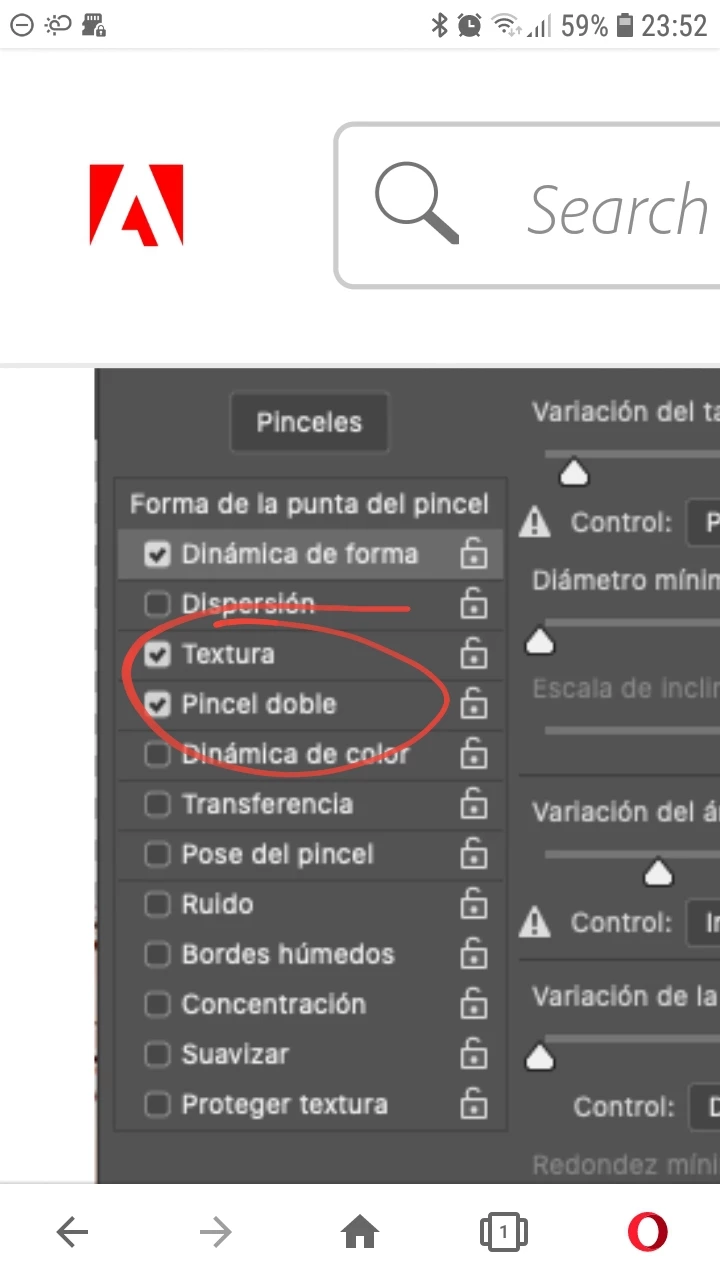Uncheck Dinámica de forma checkbox
Screen dimensions: 720x1280
point(157,554)
